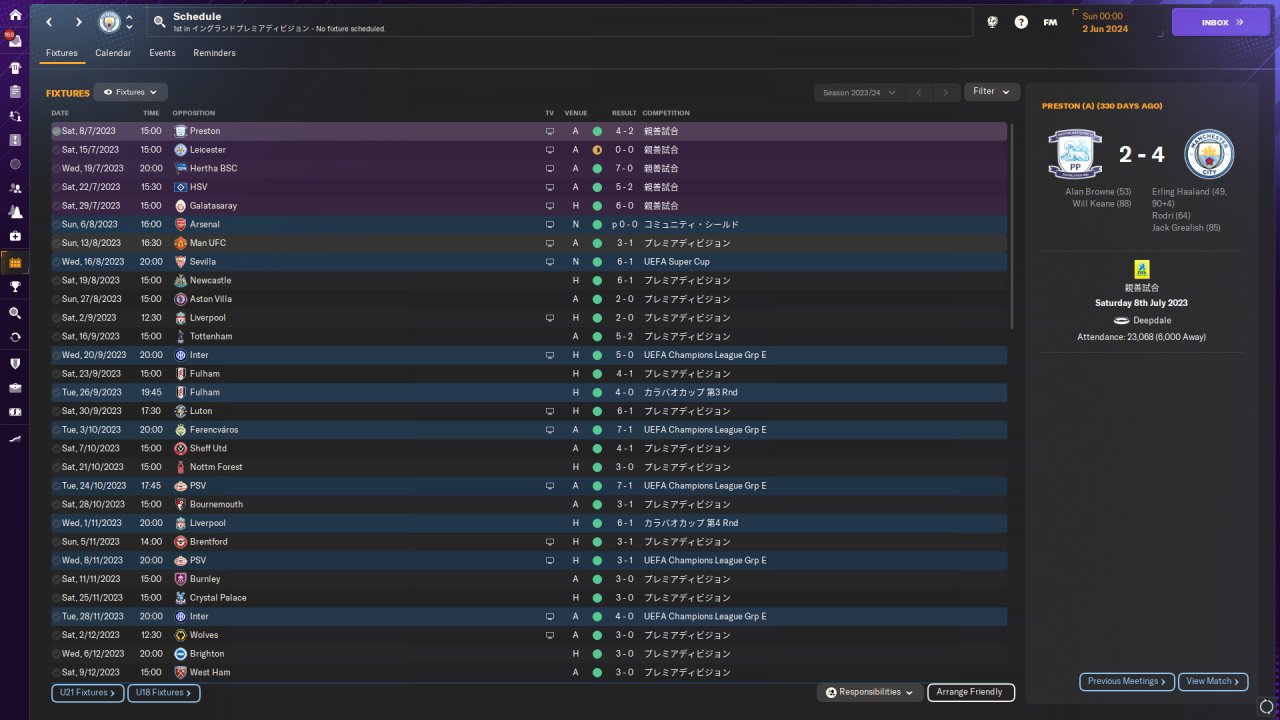Toggle the selection circle for Sat, 2/9/2023
The image size is (1280, 720).
point(56,318)
